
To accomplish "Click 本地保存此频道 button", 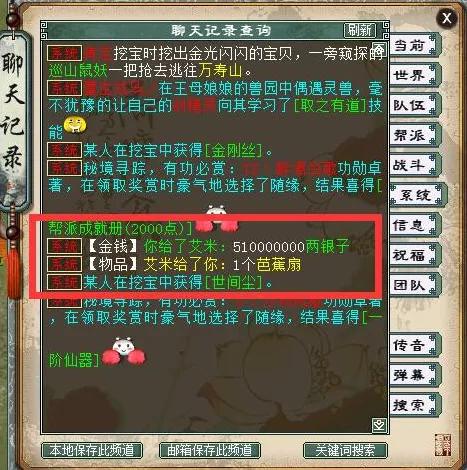I will pos(92,450).
